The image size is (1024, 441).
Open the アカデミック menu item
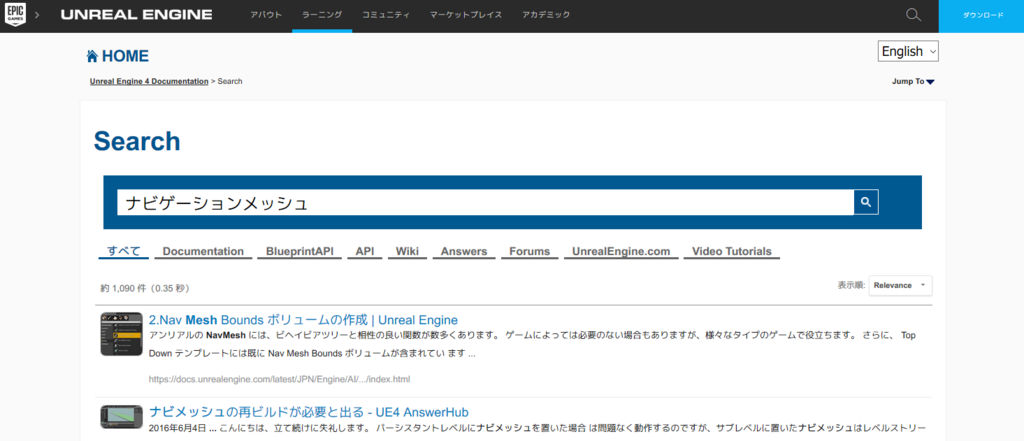[x=546, y=14]
